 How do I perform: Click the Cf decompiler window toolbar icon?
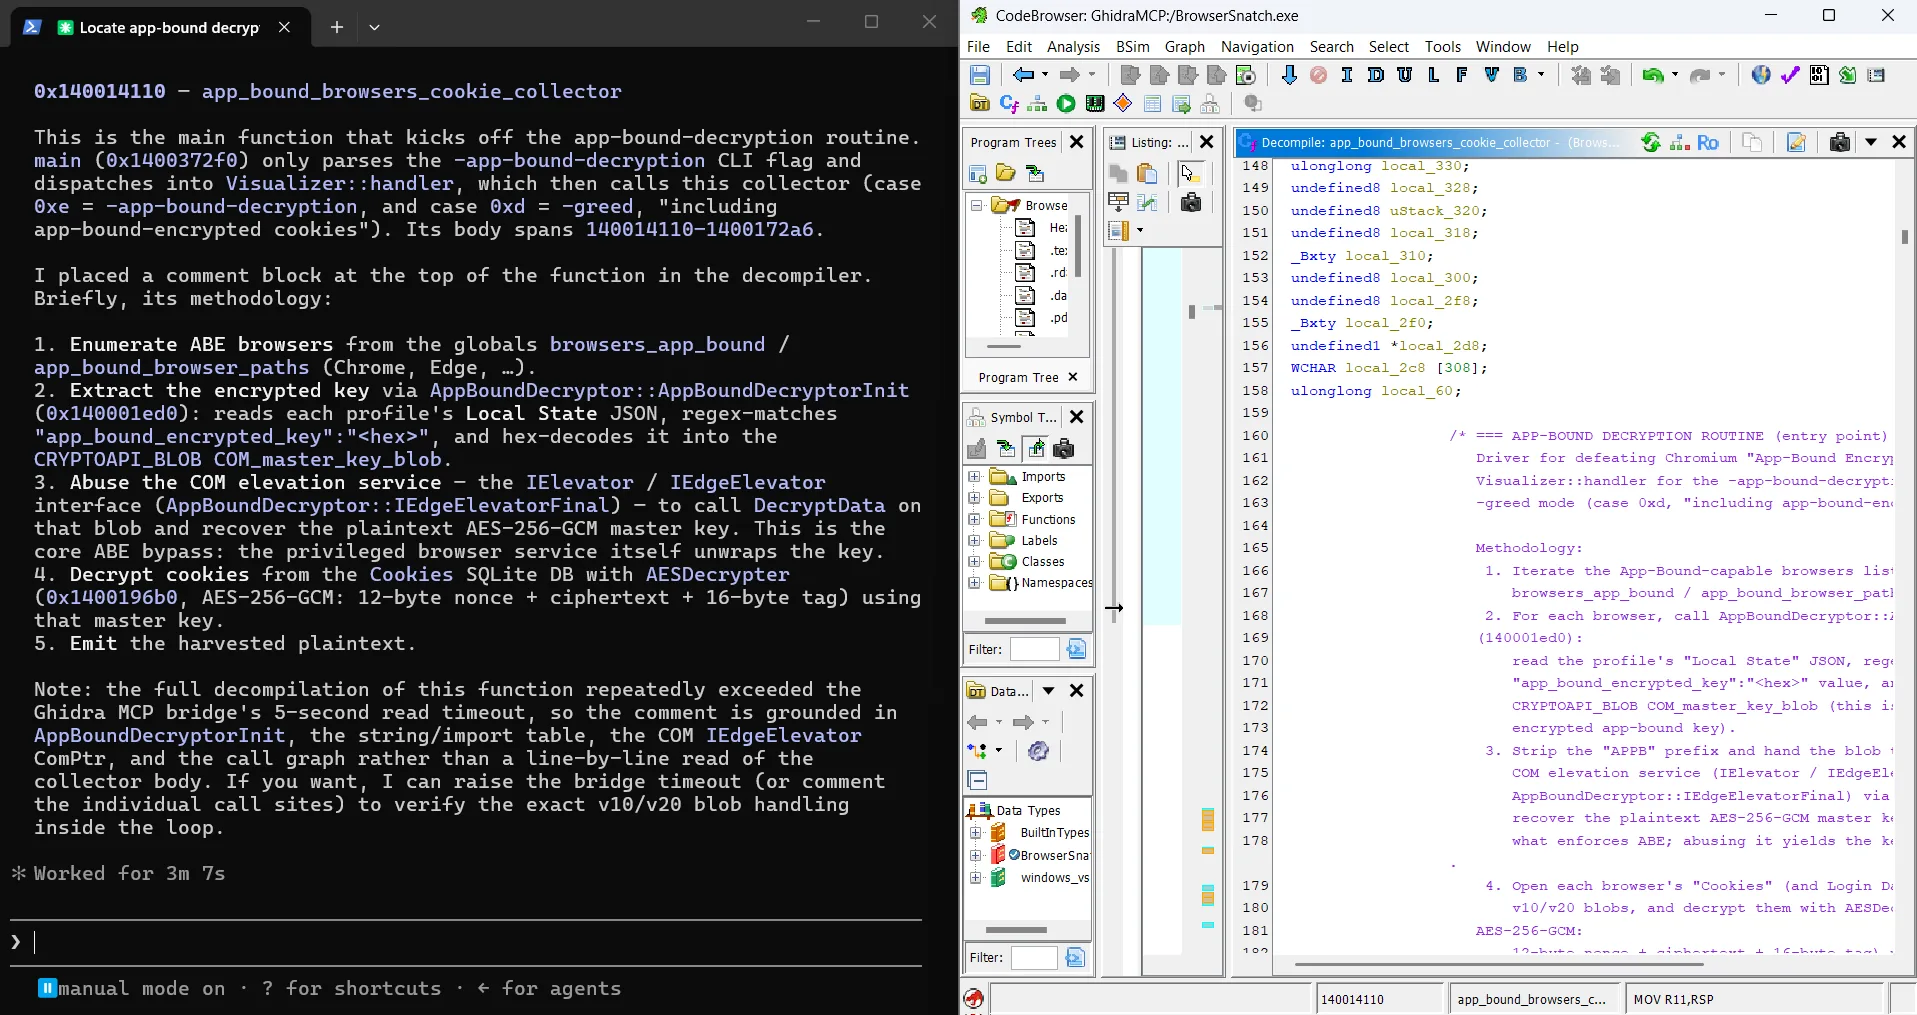(x=1009, y=104)
